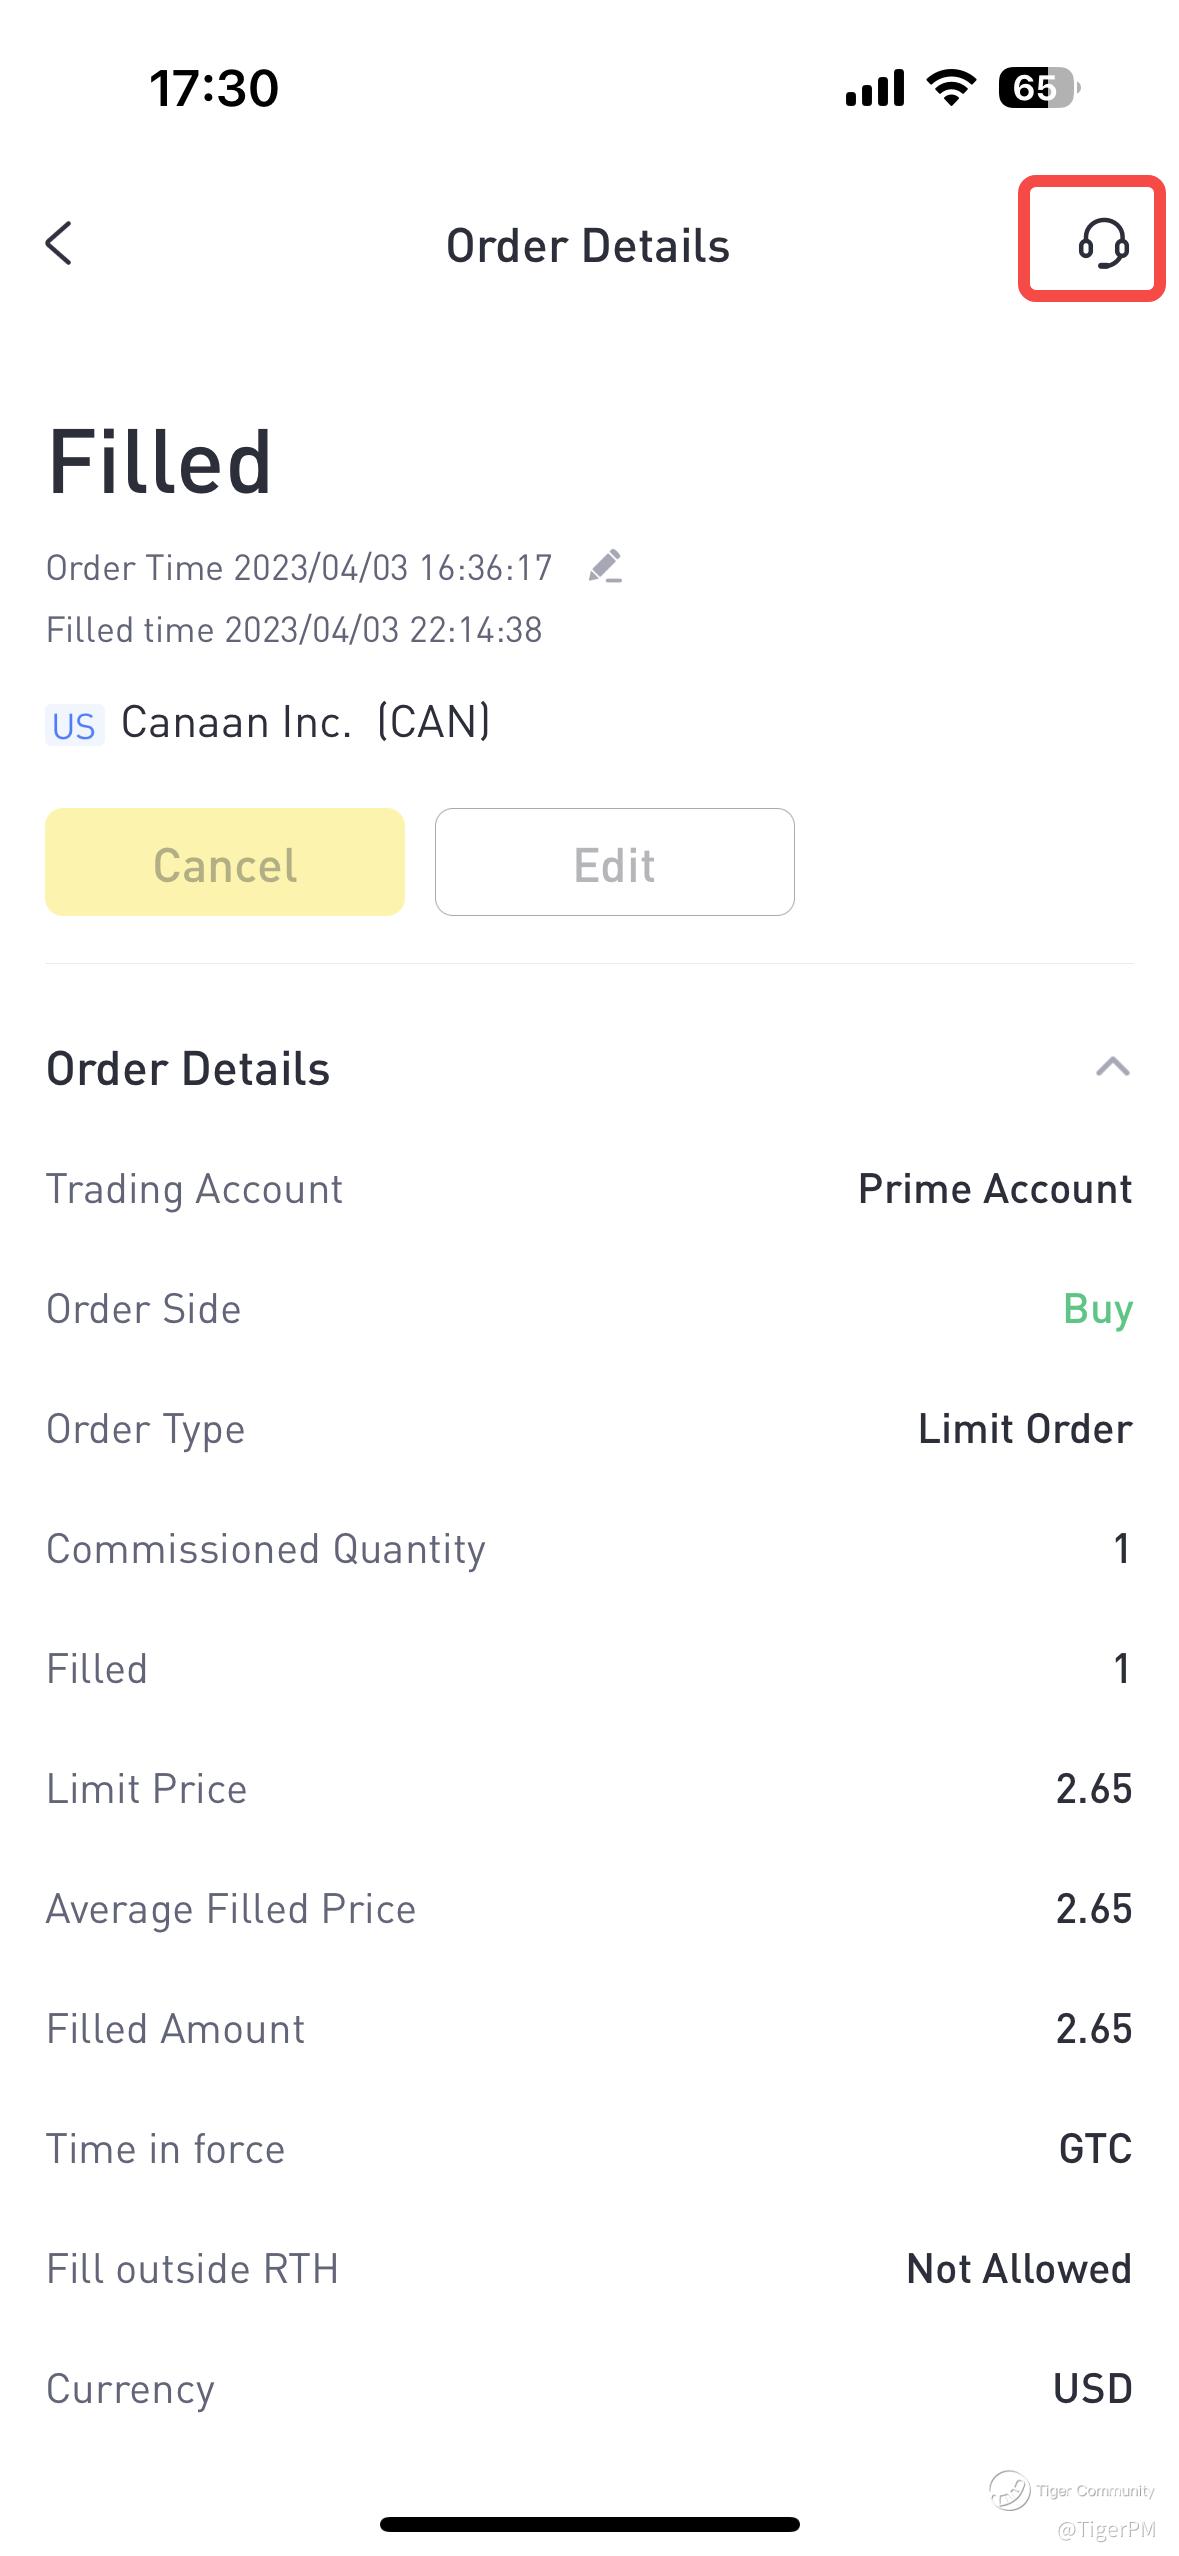Tap the pencil edit icon beside Order Time

(x=605, y=566)
